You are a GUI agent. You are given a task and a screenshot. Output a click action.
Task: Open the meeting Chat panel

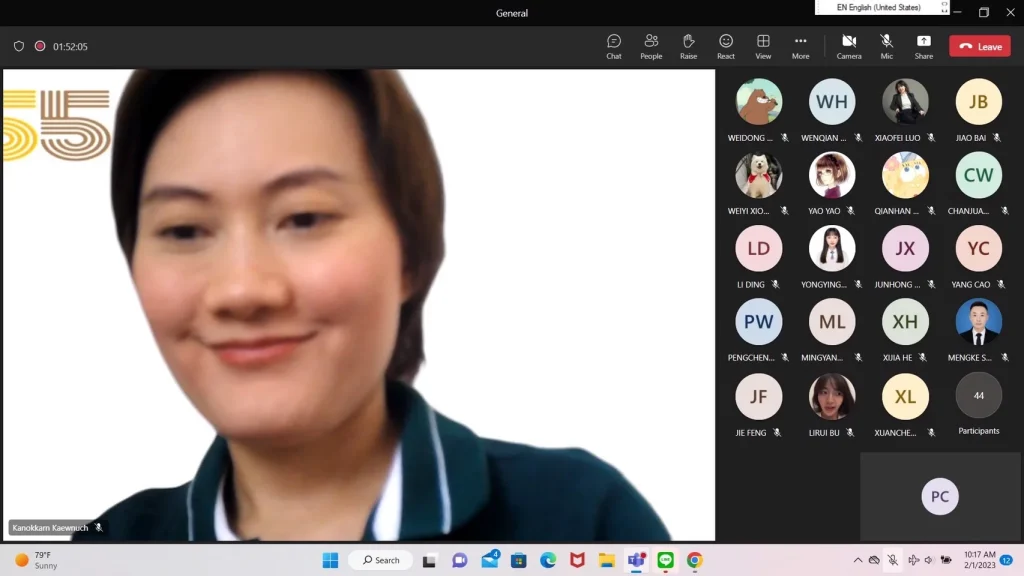[614, 46]
